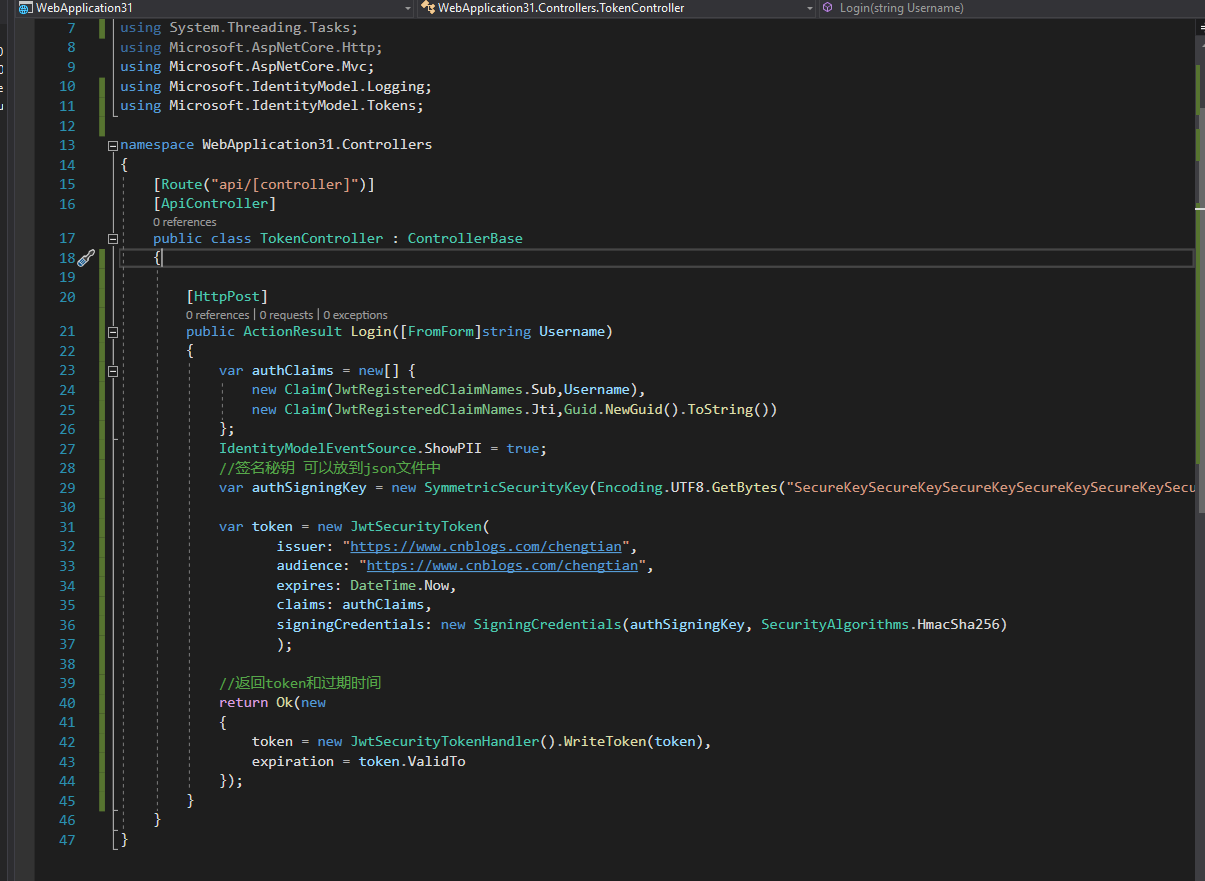This screenshot has width=1205, height=881.
Task: Click "0 references" above the Login method
Action: coord(217,315)
